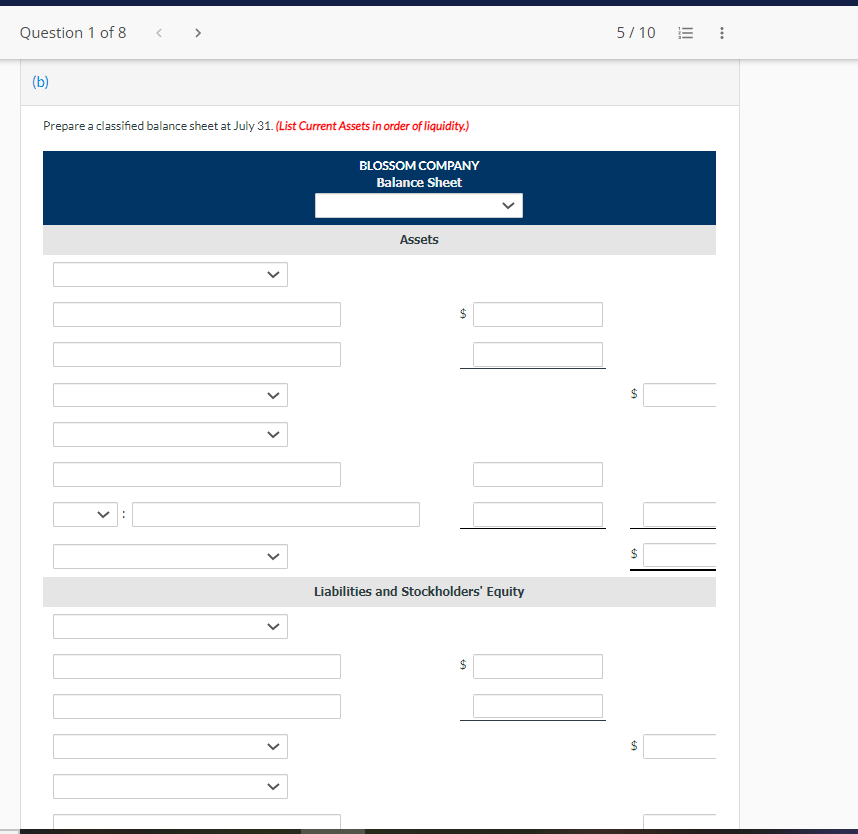The width and height of the screenshot is (858, 834).
Task: Click the total current assets amount field
Action: [680, 395]
